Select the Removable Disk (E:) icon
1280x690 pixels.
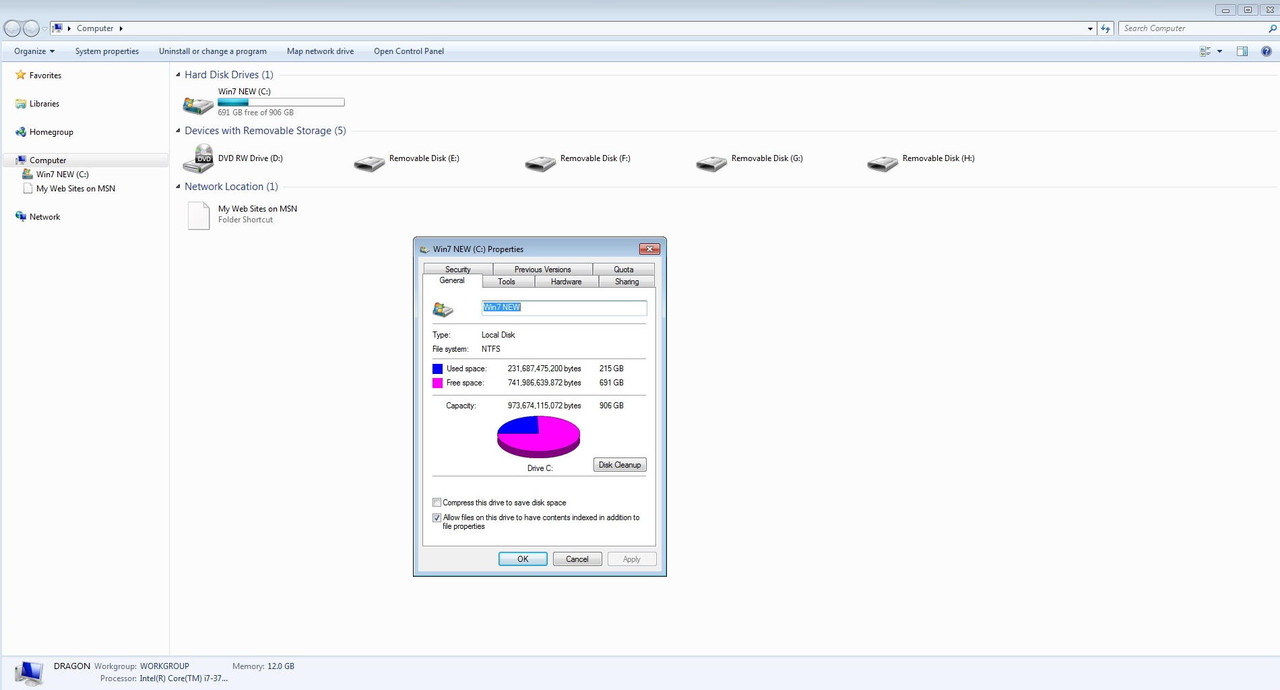coord(370,162)
